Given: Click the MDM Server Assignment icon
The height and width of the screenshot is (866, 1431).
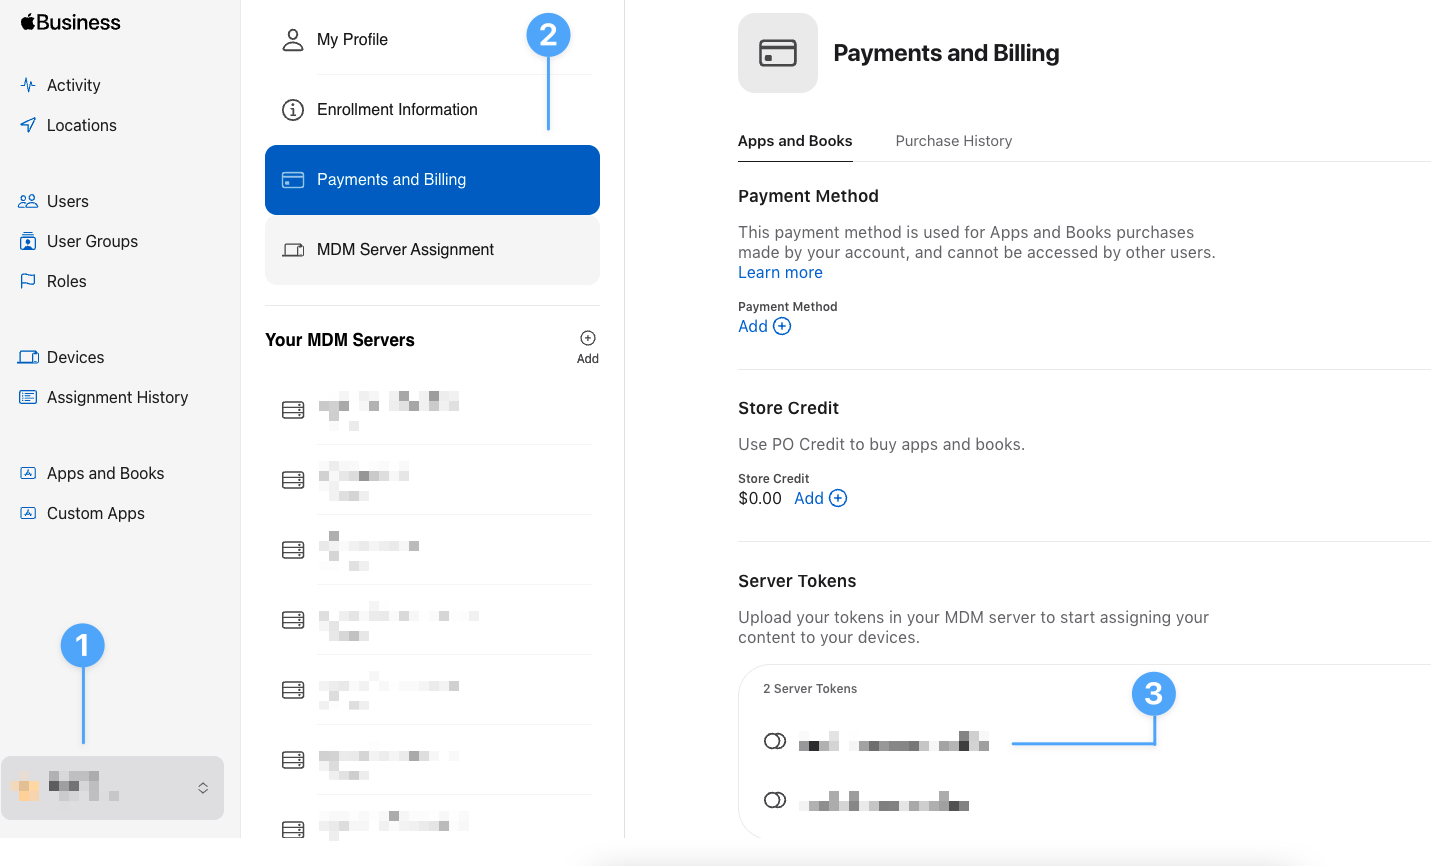Looking at the screenshot, I should 293,250.
